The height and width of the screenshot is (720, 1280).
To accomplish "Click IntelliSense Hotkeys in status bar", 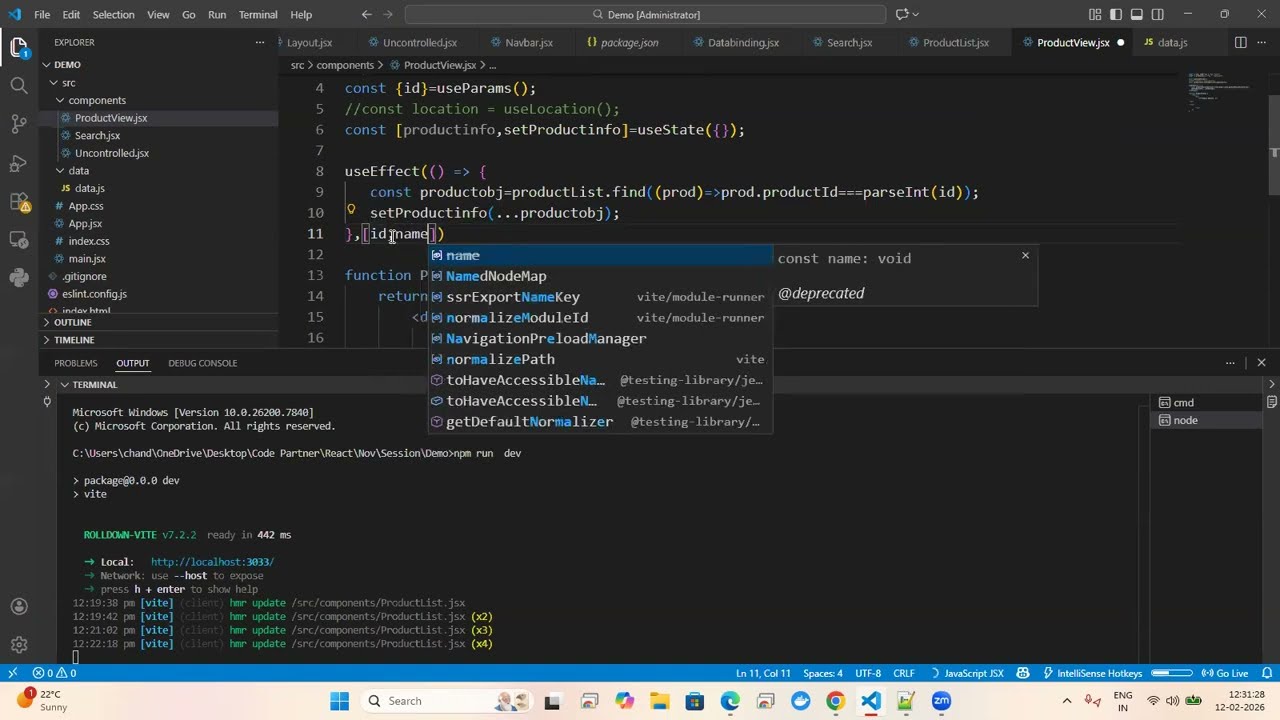I will 1092,673.
